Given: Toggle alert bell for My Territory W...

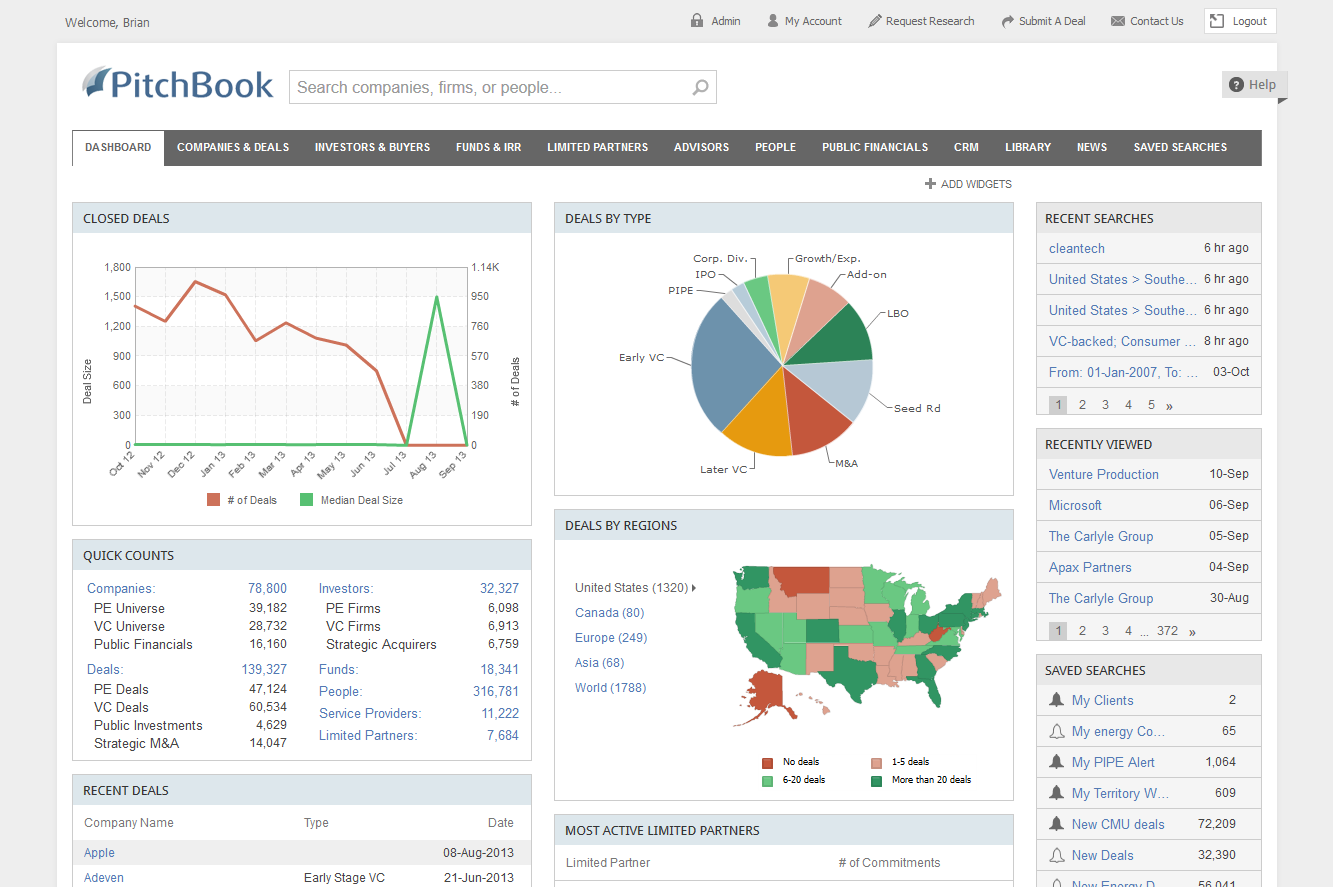Looking at the screenshot, I should 1056,793.
